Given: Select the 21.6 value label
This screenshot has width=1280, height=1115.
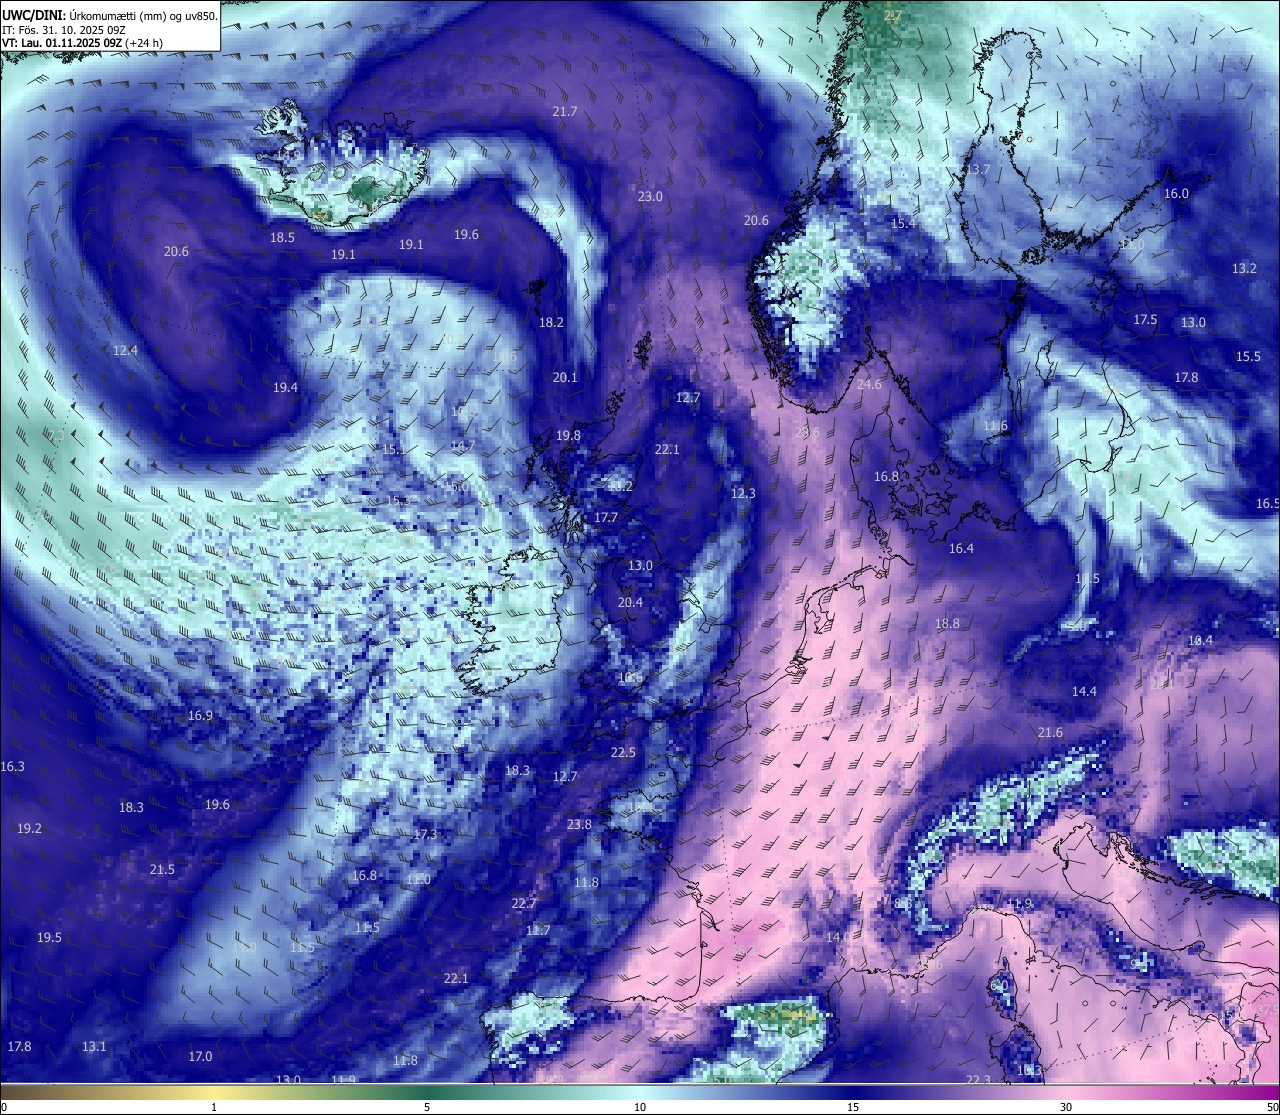Looking at the screenshot, I should click(x=1050, y=732).
